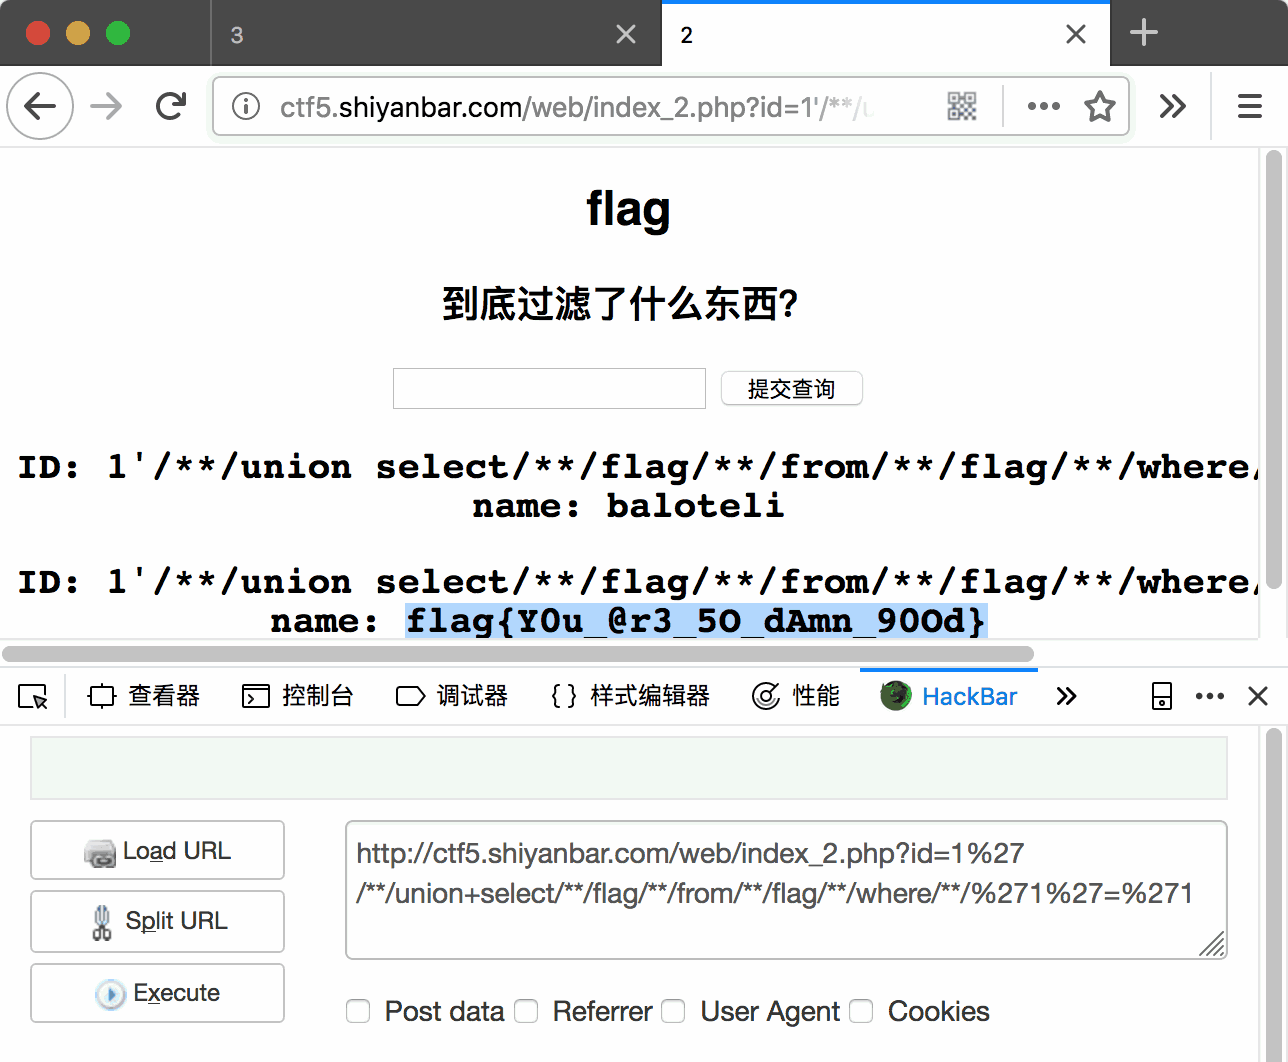Click the page vertical scrollbar

click(1274, 370)
